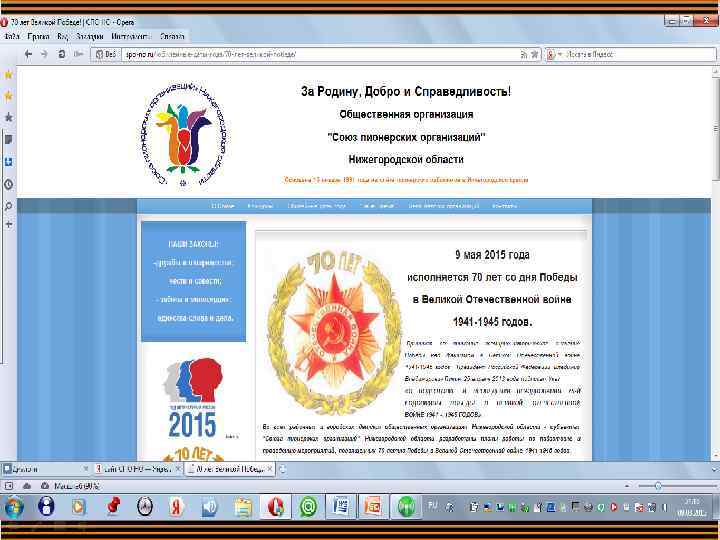The width and height of the screenshot is (720, 540).
Task: Click the 70 лет victory order image
Action: (x=333, y=332)
